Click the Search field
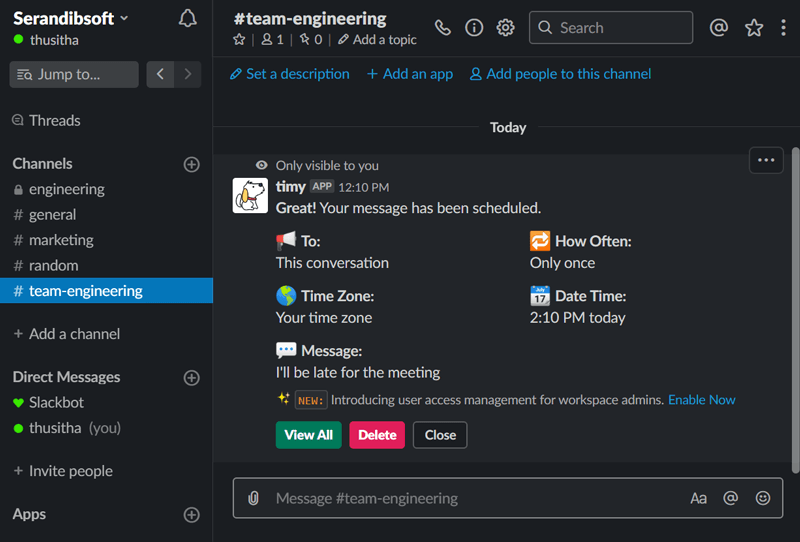 (611, 28)
